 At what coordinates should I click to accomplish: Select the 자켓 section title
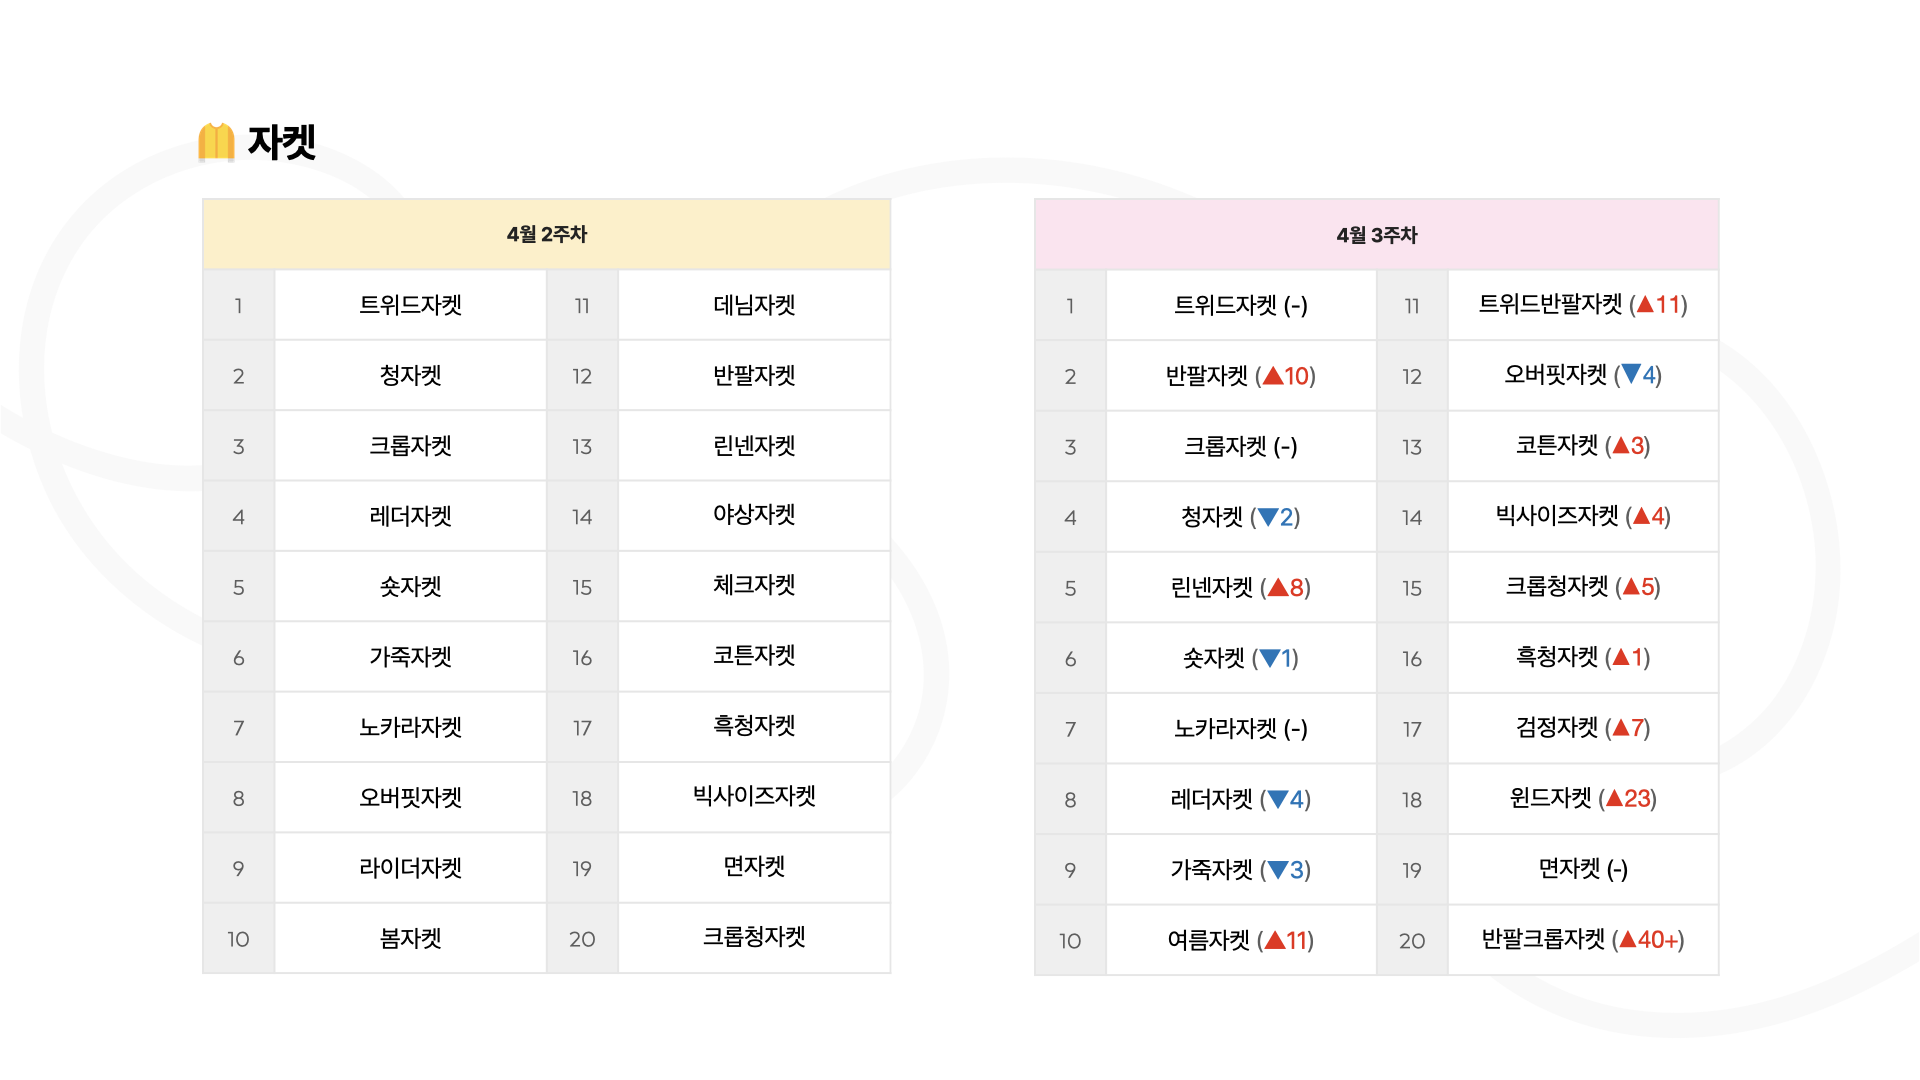(282, 142)
